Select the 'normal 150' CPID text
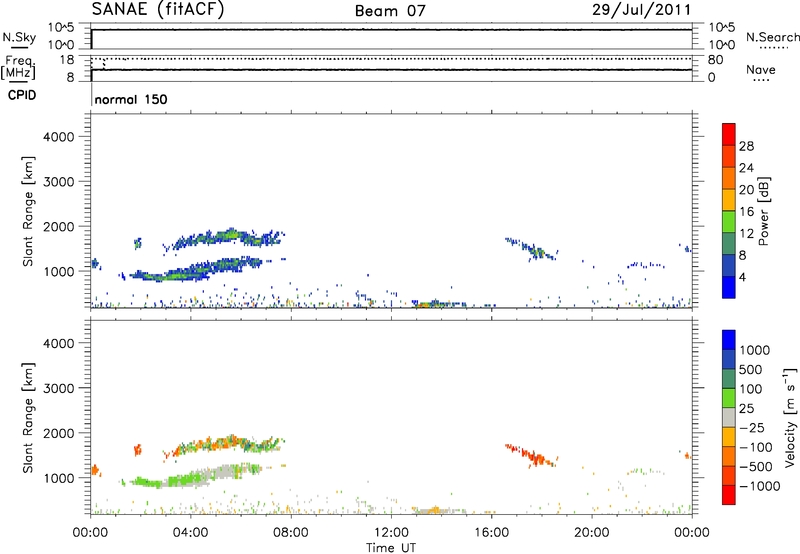This screenshot has height=554, width=800. [131, 99]
